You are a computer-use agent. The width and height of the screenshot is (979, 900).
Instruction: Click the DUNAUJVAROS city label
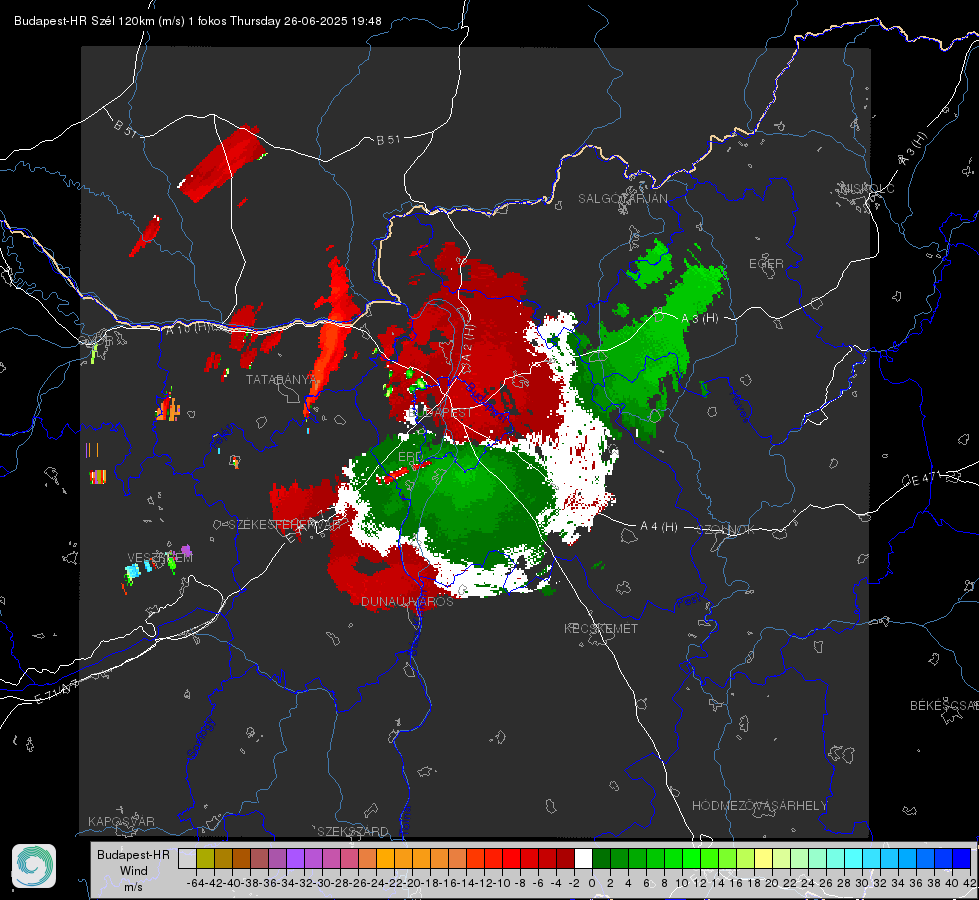point(407,601)
